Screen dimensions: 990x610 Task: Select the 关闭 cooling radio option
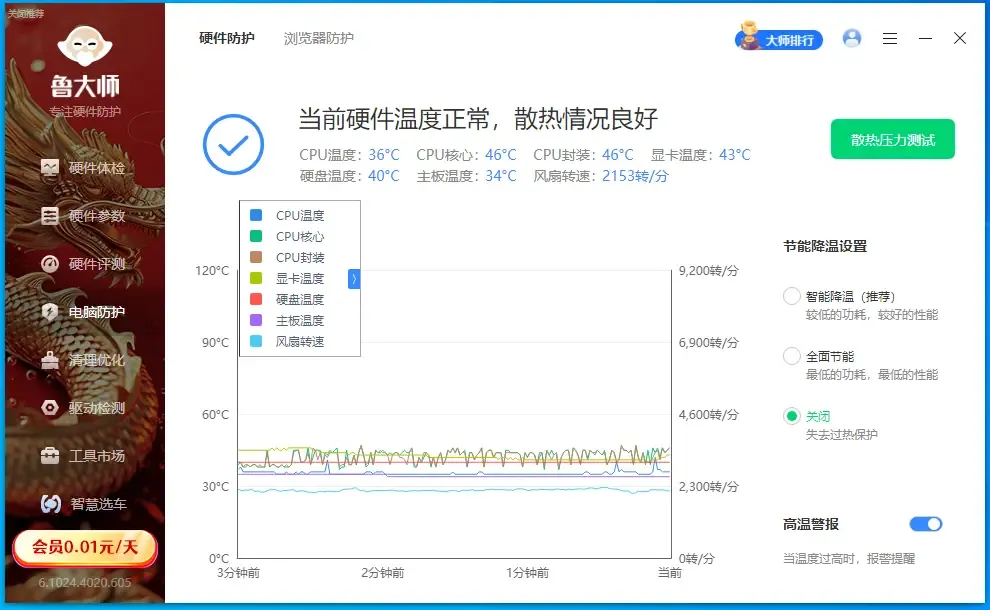pos(792,416)
